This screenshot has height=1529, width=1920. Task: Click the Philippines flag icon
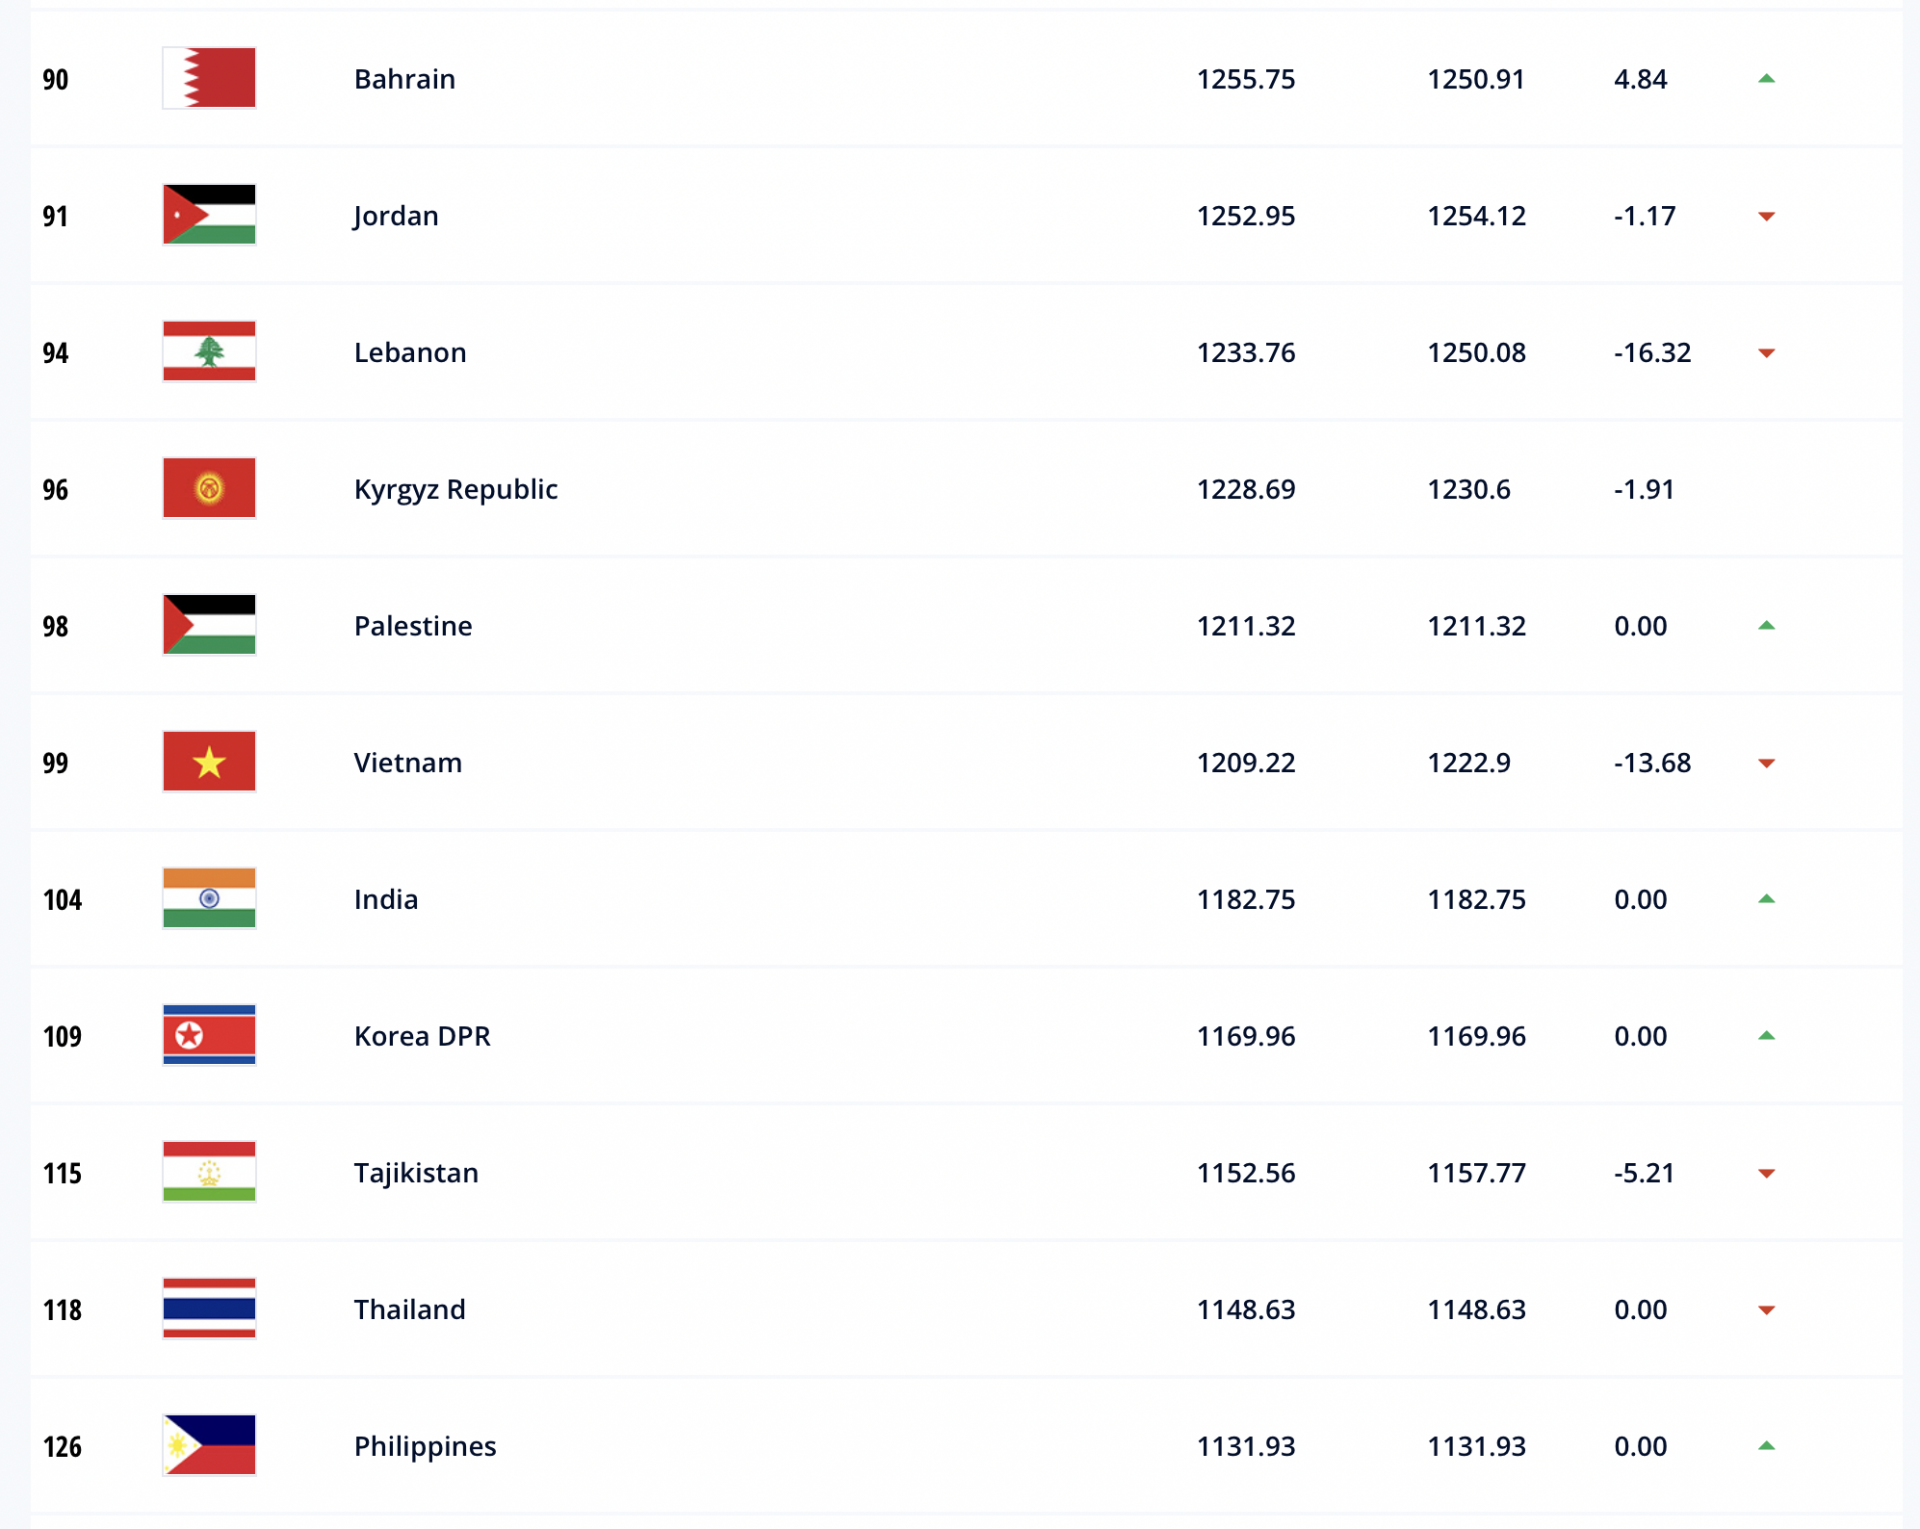209,1445
